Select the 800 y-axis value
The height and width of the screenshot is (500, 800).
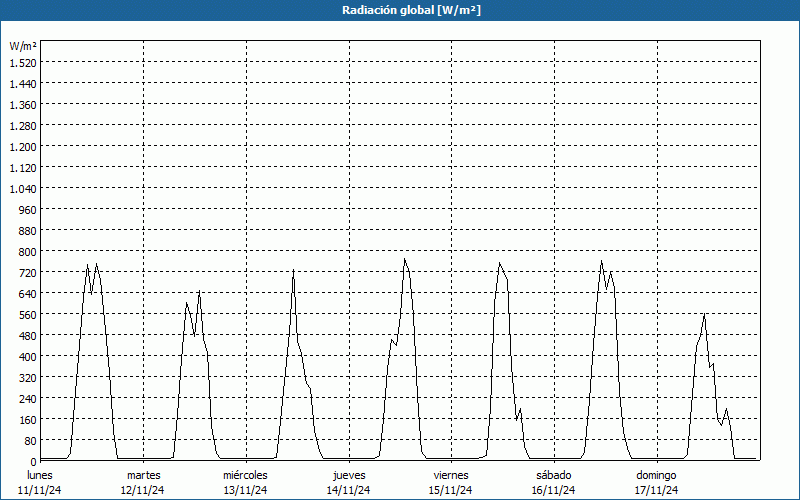[28, 252]
